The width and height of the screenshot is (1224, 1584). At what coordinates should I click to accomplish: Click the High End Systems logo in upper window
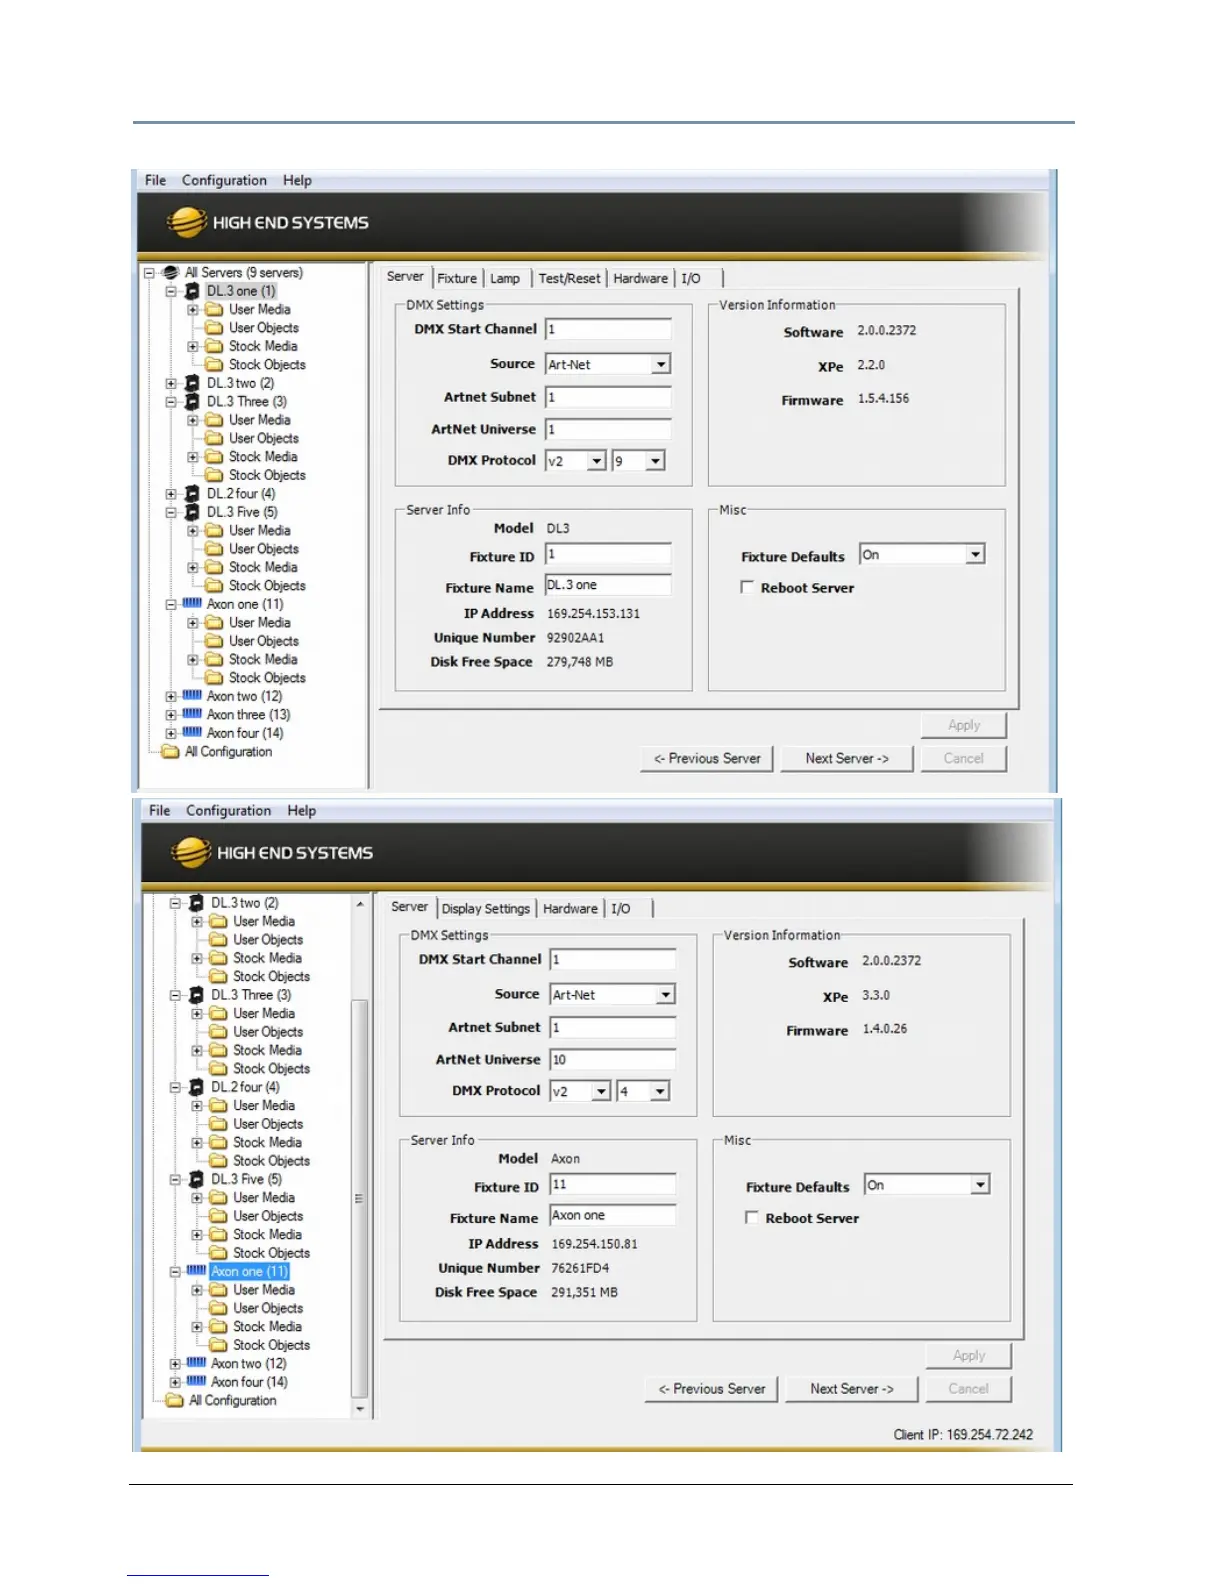pos(187,222)
